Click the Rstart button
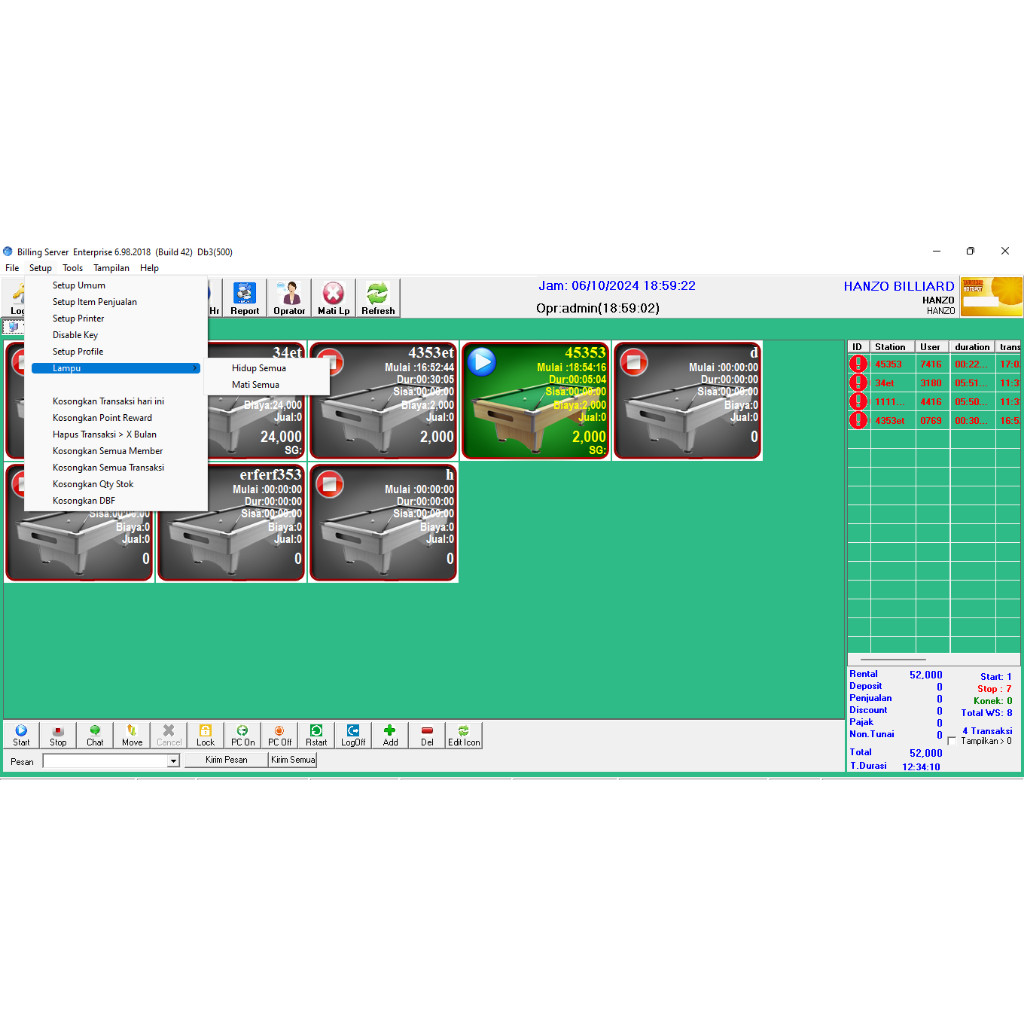Screen dimensions: 1024x1024 (x=316, y=735)
